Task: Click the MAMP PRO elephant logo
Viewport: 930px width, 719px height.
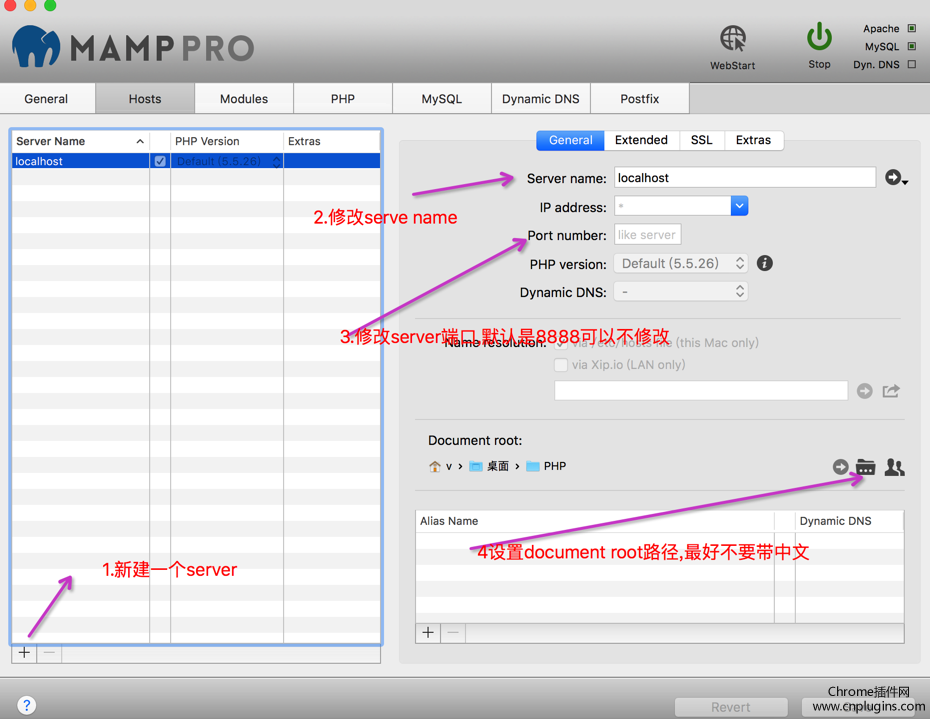Action: pos(36,46)
